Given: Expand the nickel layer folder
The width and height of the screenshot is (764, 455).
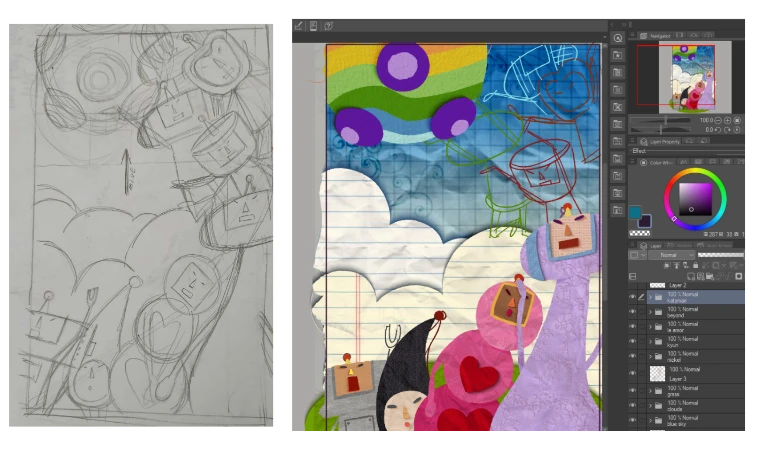Looking at the screenshot, I should point(650,356).
